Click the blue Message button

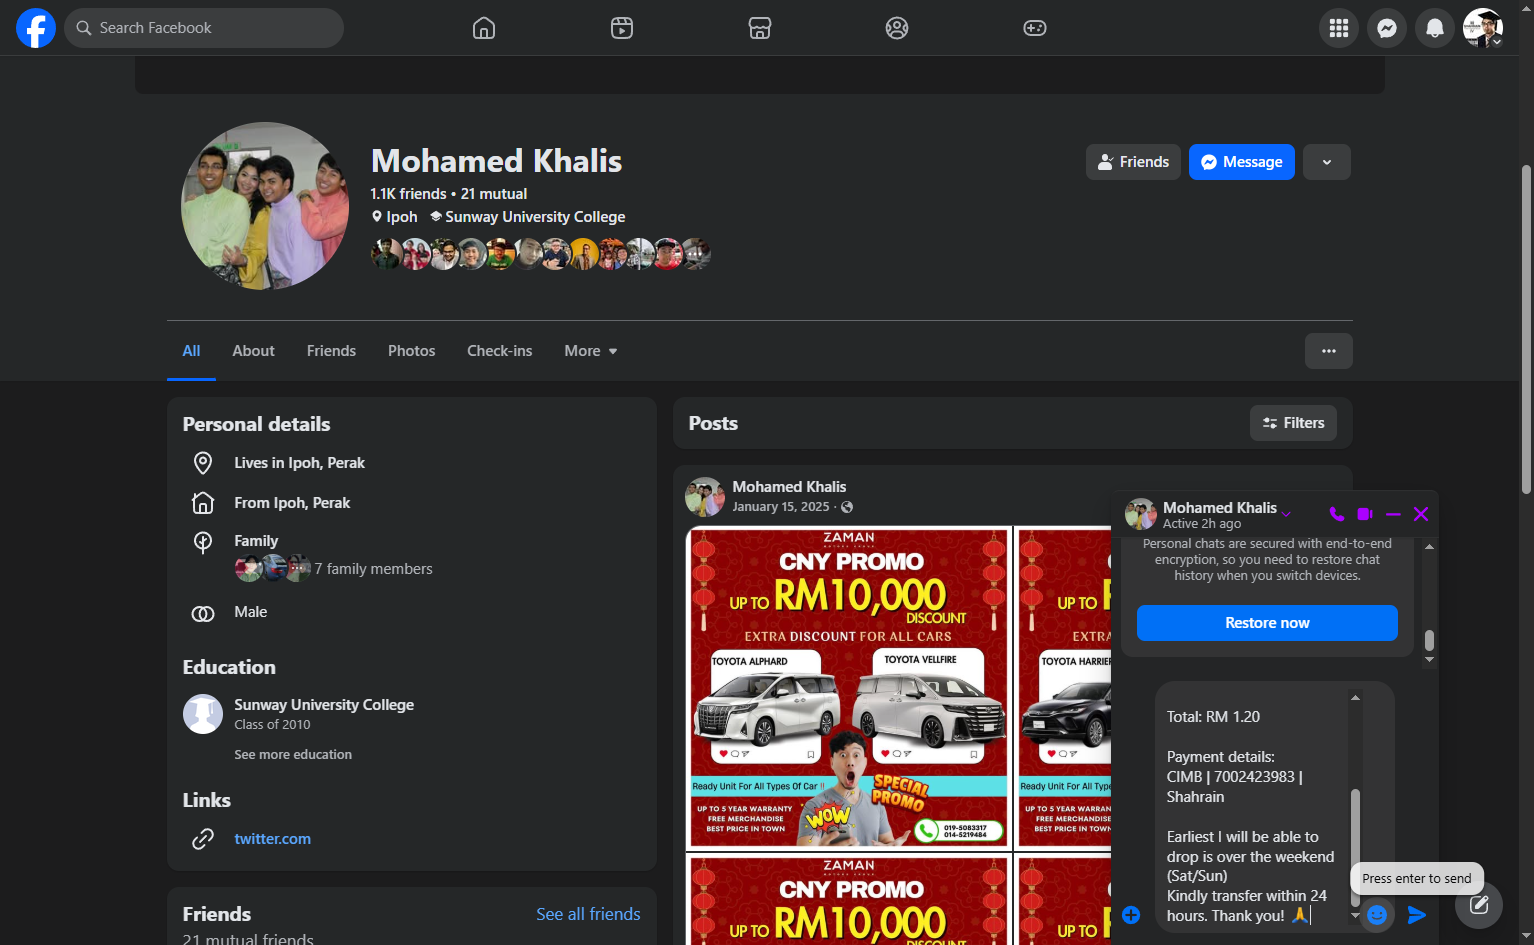1242,162
